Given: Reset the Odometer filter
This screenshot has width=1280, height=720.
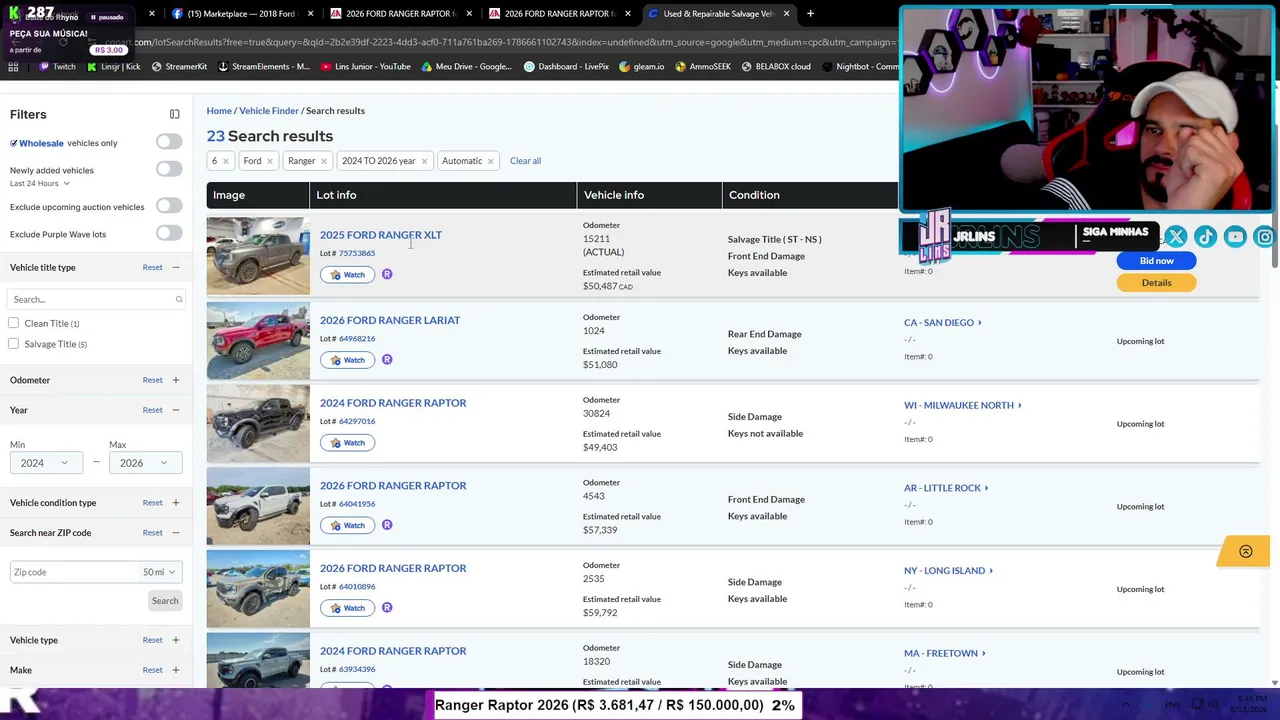Looking at the screenshot, I should coord(152,380).
